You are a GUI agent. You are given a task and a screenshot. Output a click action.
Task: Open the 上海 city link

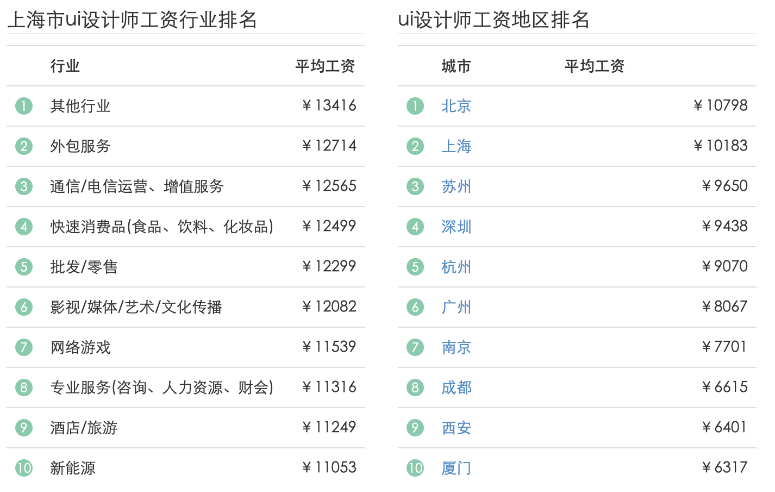click(456, 146)
